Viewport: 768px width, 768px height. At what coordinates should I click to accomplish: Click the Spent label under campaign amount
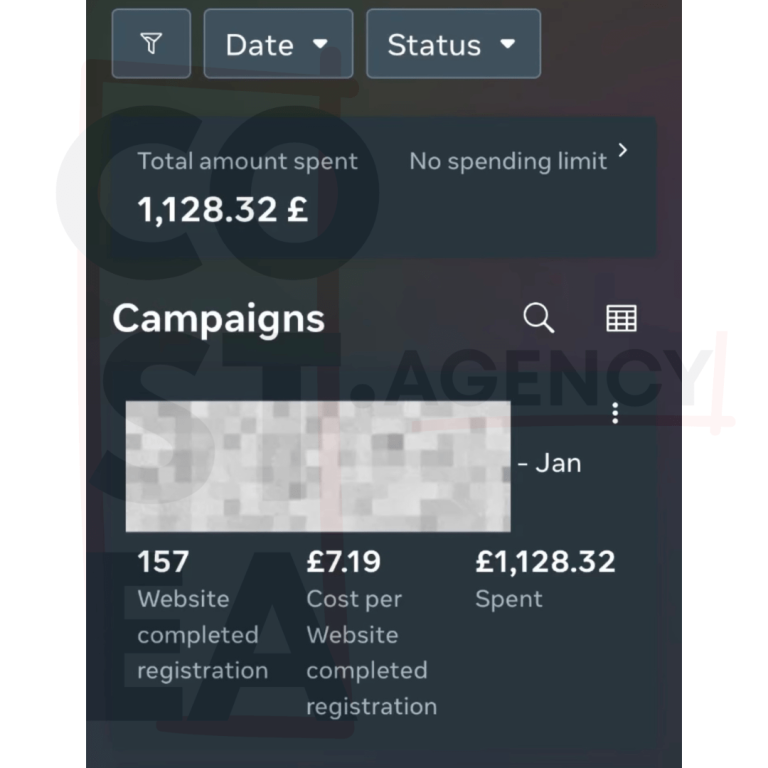(x=509, y=599)
